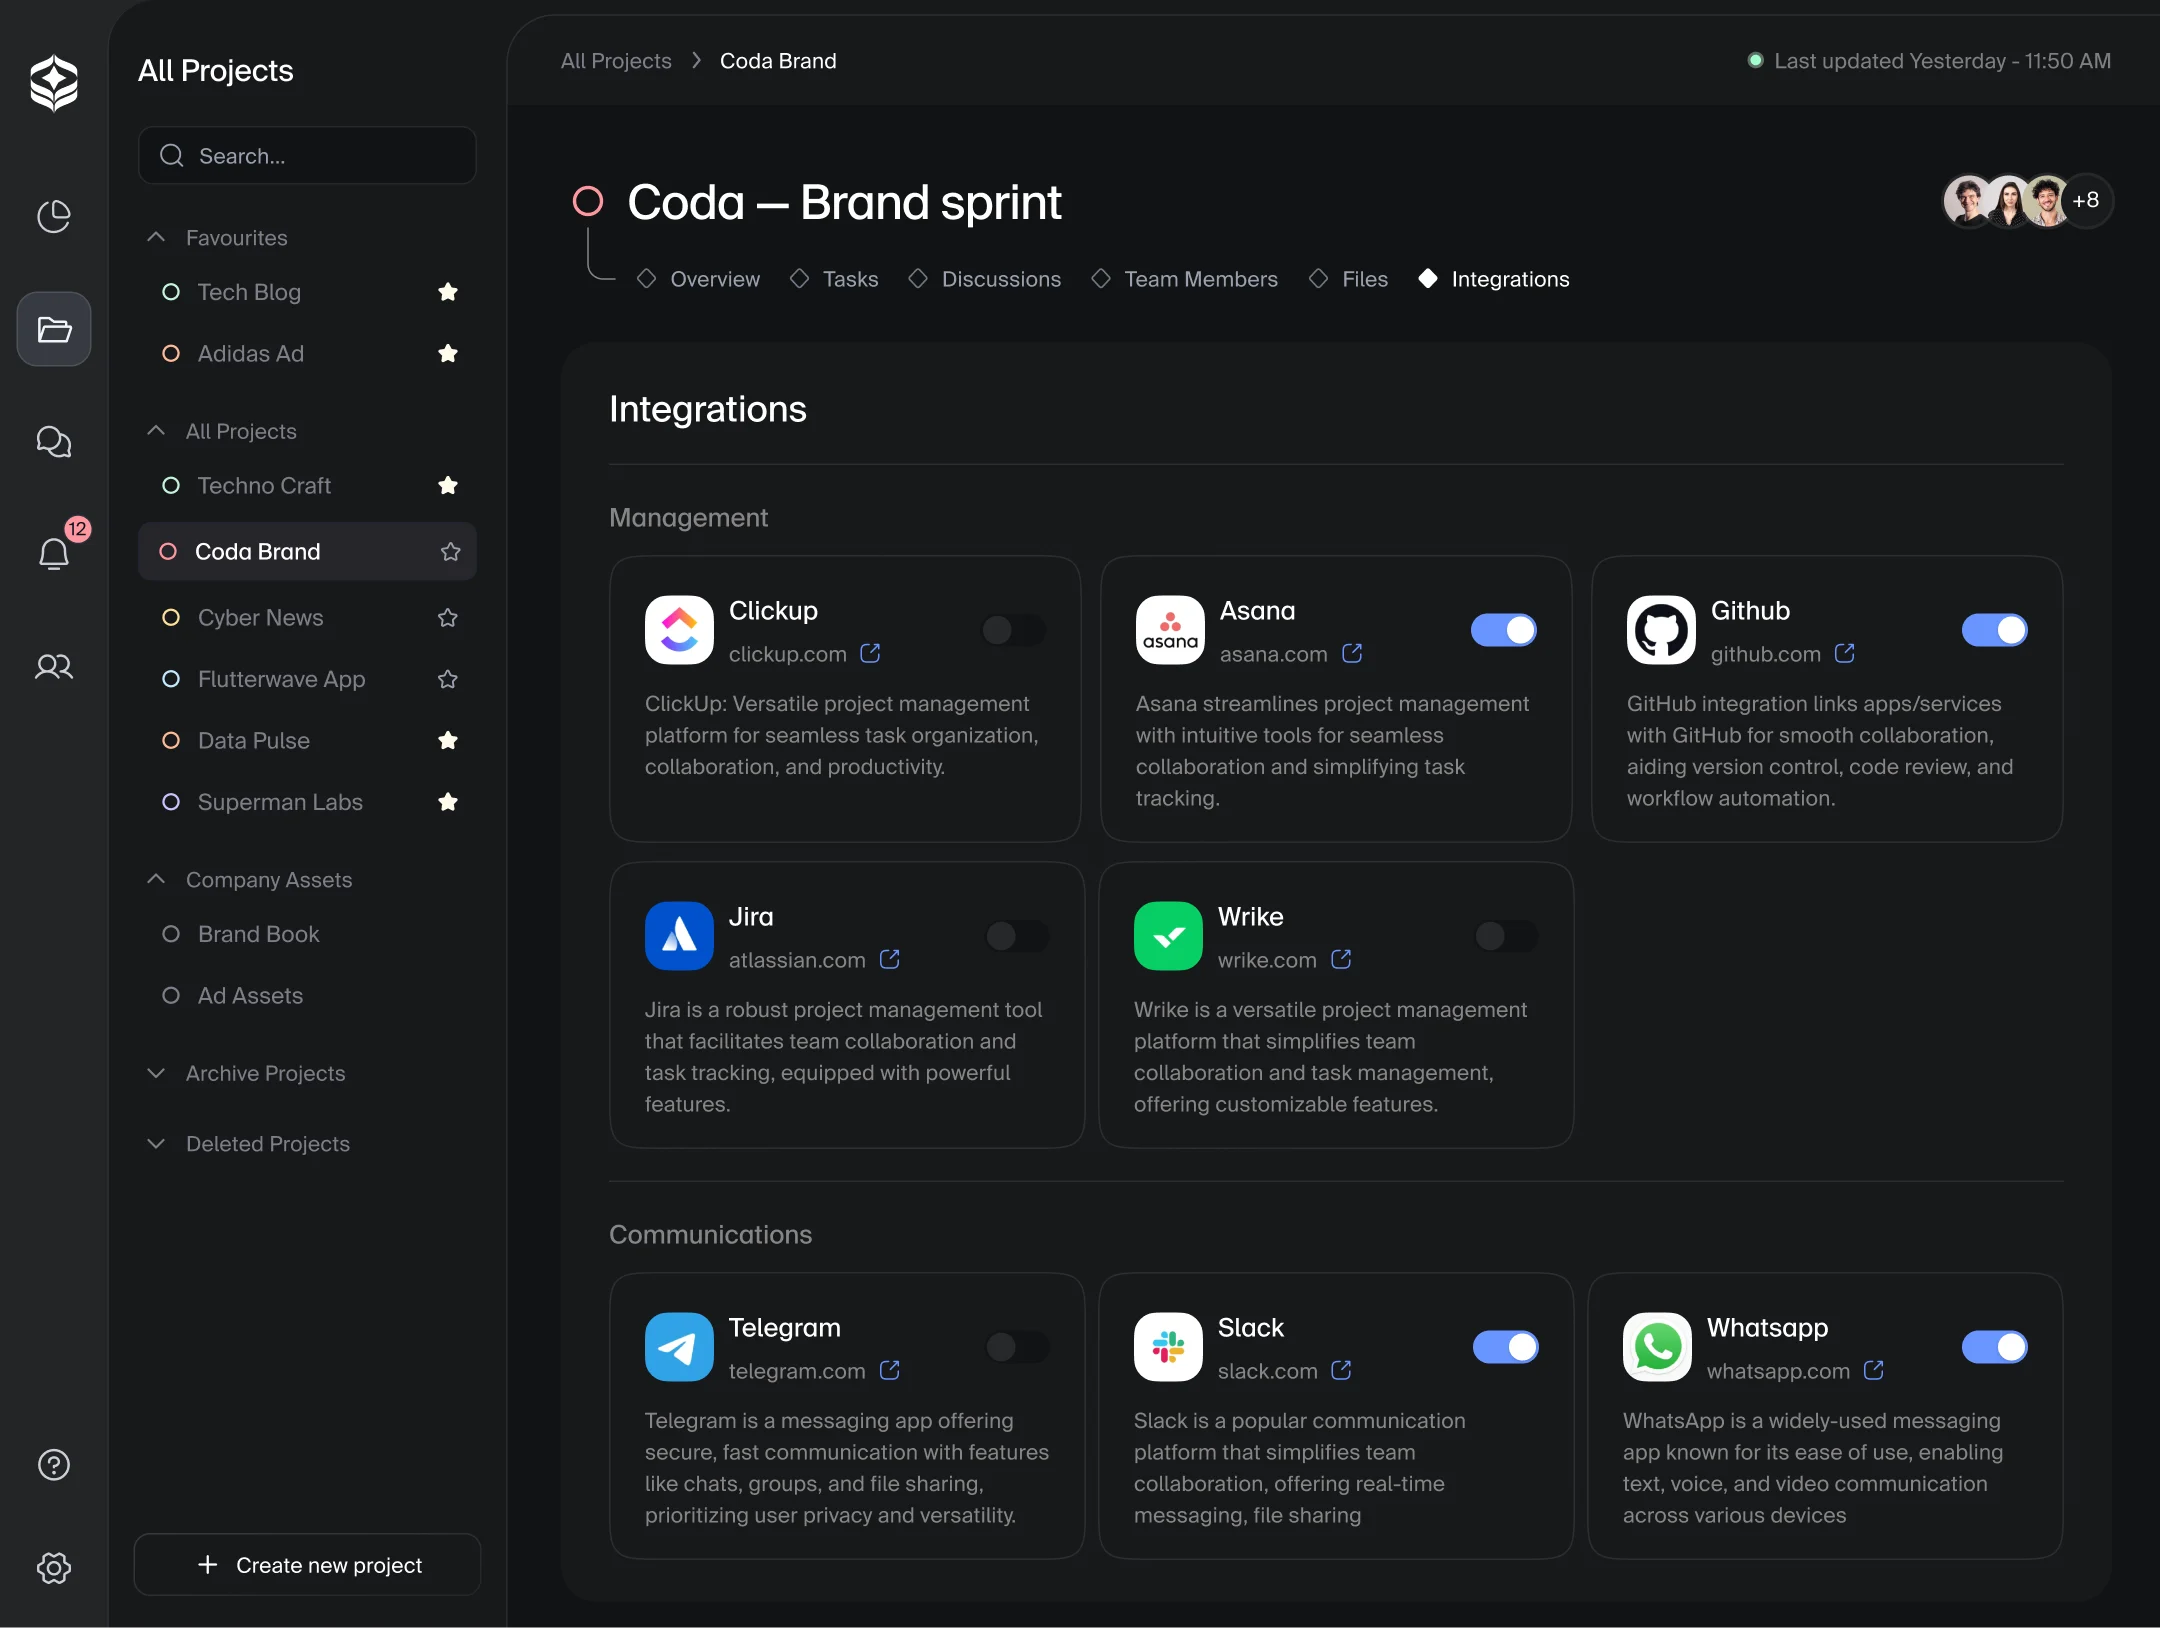
Task: Star the Cyber News project
Action: [448, 617]
